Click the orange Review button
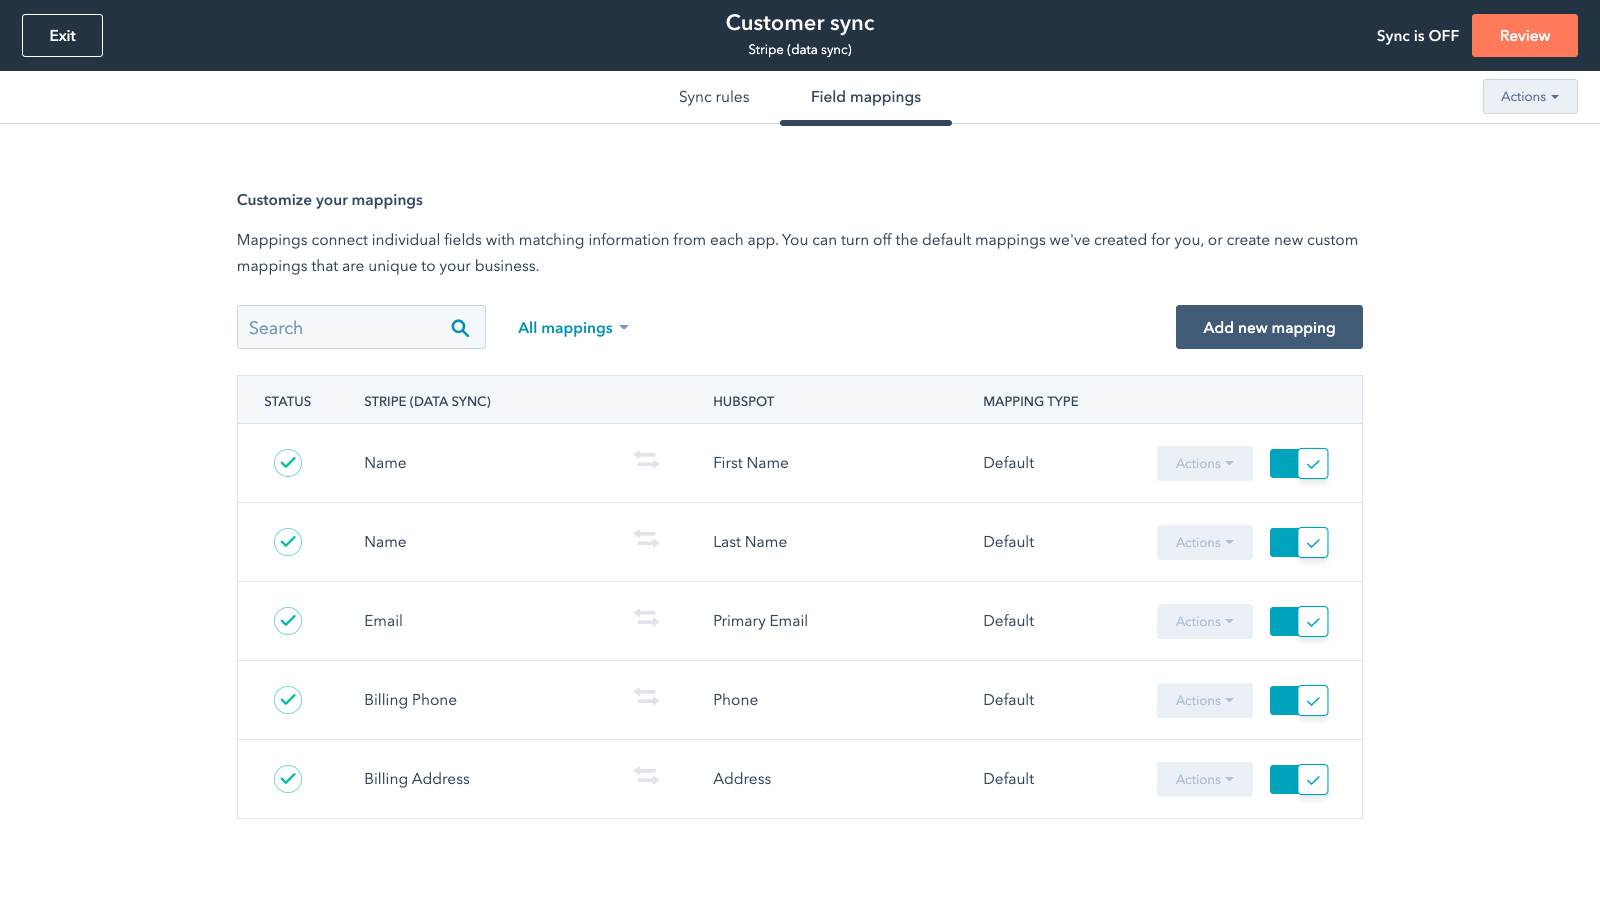The width and height of the screenshot is (1600, 900). click(1524, 35)
